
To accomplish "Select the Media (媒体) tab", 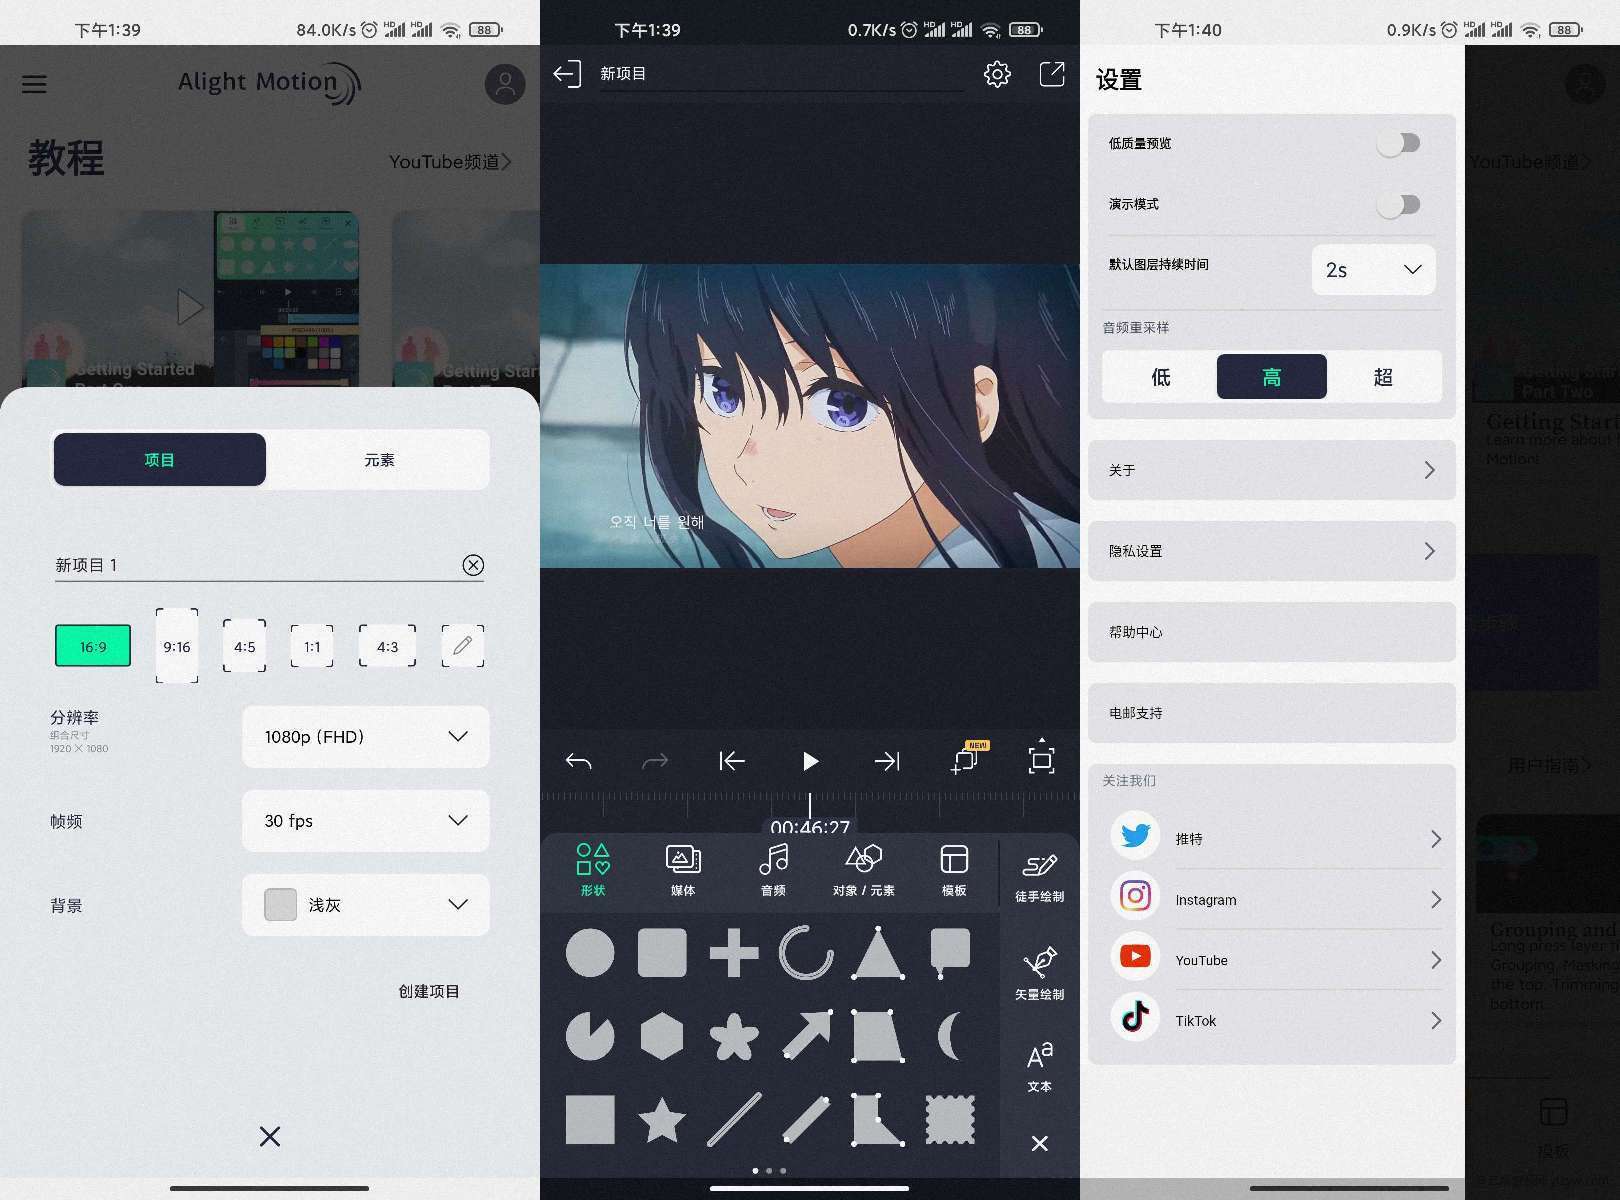I will click(683, 870).
